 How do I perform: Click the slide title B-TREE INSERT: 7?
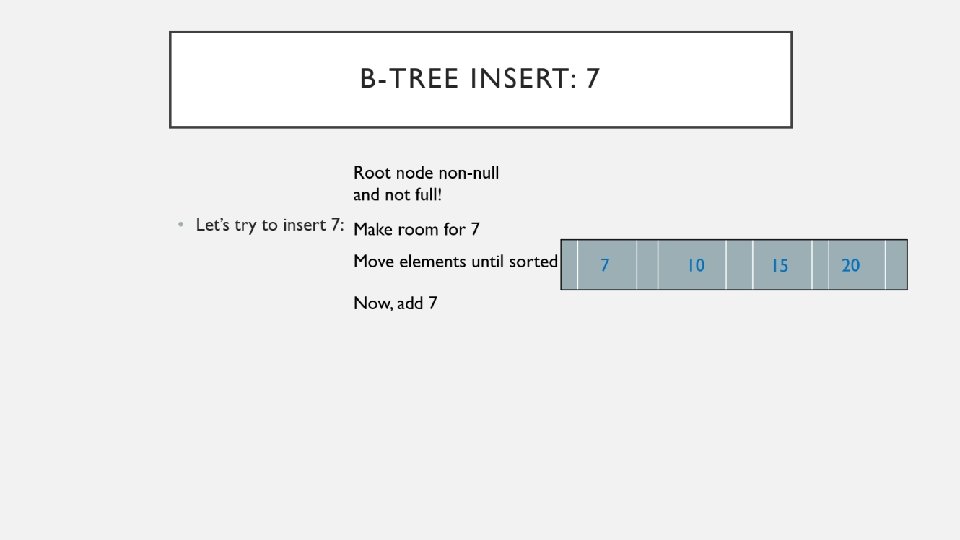pyautogui.click(x=480, y=79)
